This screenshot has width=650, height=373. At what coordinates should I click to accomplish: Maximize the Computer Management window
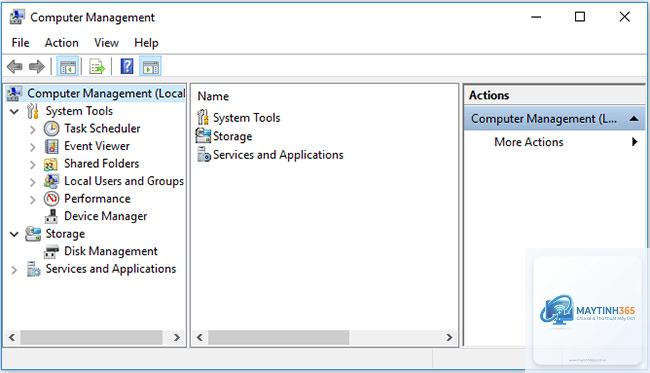580,17
